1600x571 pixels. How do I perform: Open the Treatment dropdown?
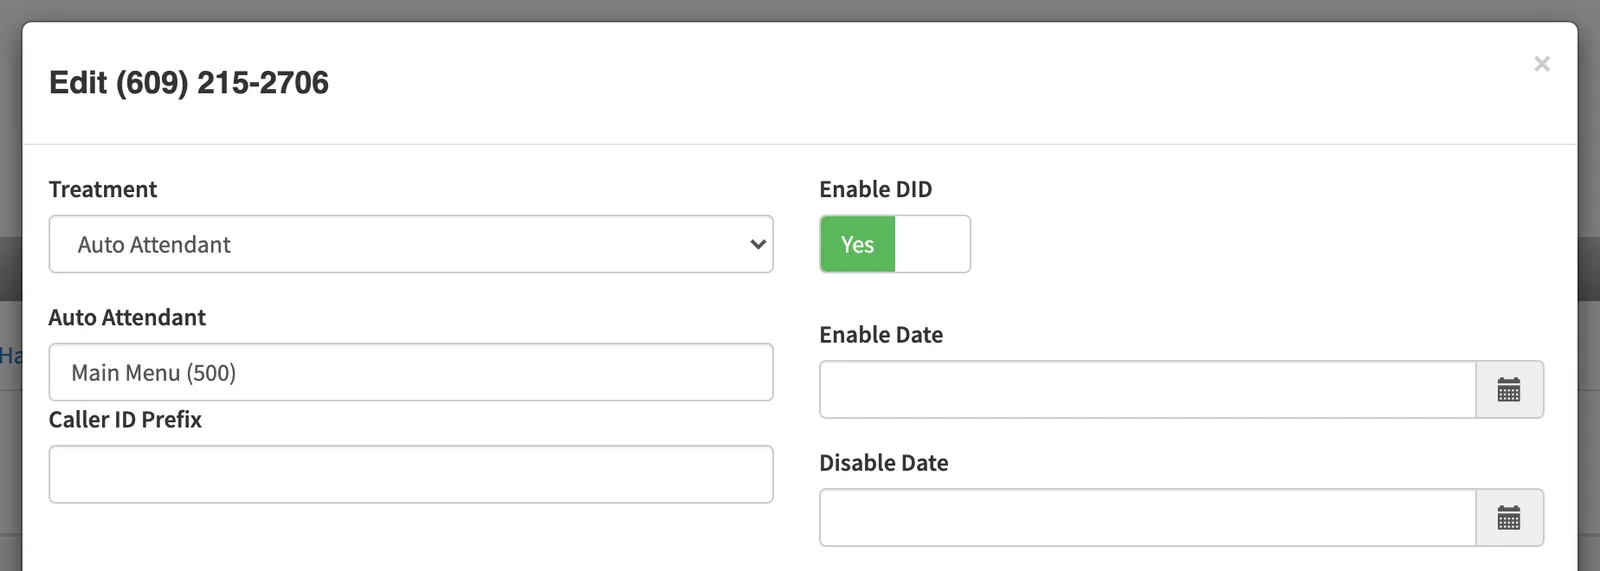click(411, 244)
